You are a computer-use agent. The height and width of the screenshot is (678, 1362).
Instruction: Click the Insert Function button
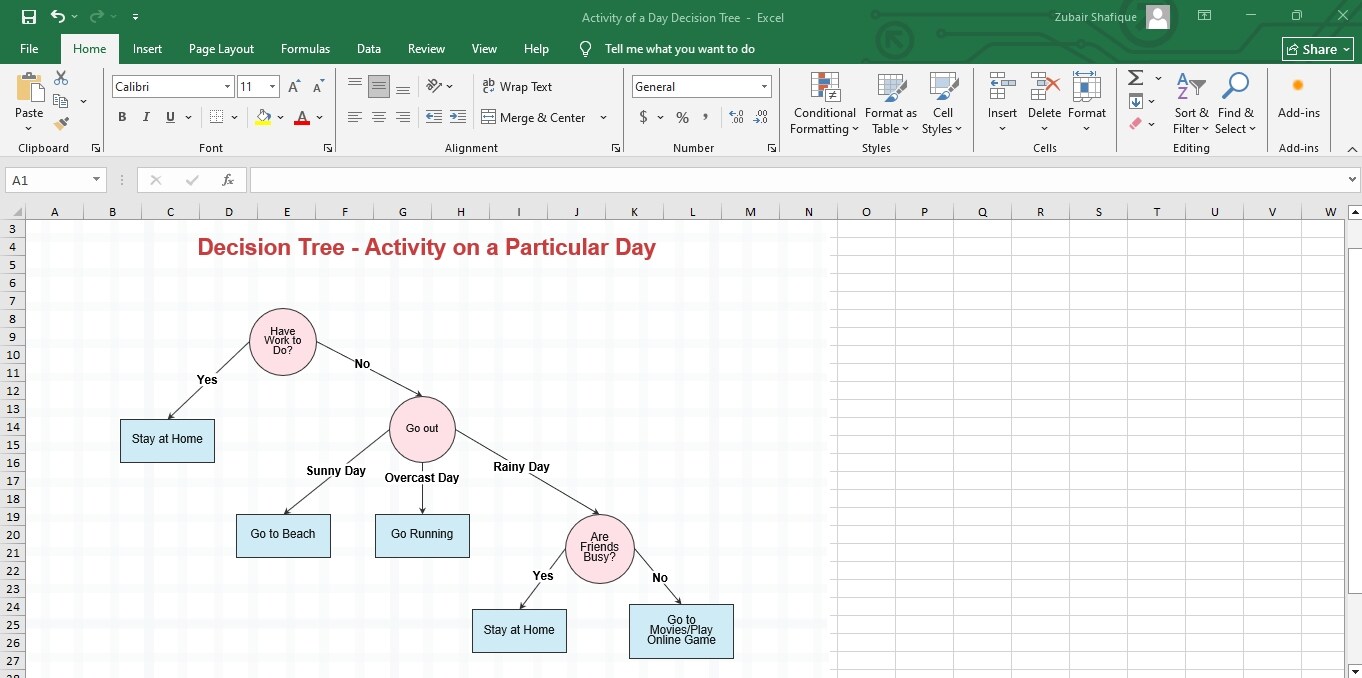pos(228,180)
